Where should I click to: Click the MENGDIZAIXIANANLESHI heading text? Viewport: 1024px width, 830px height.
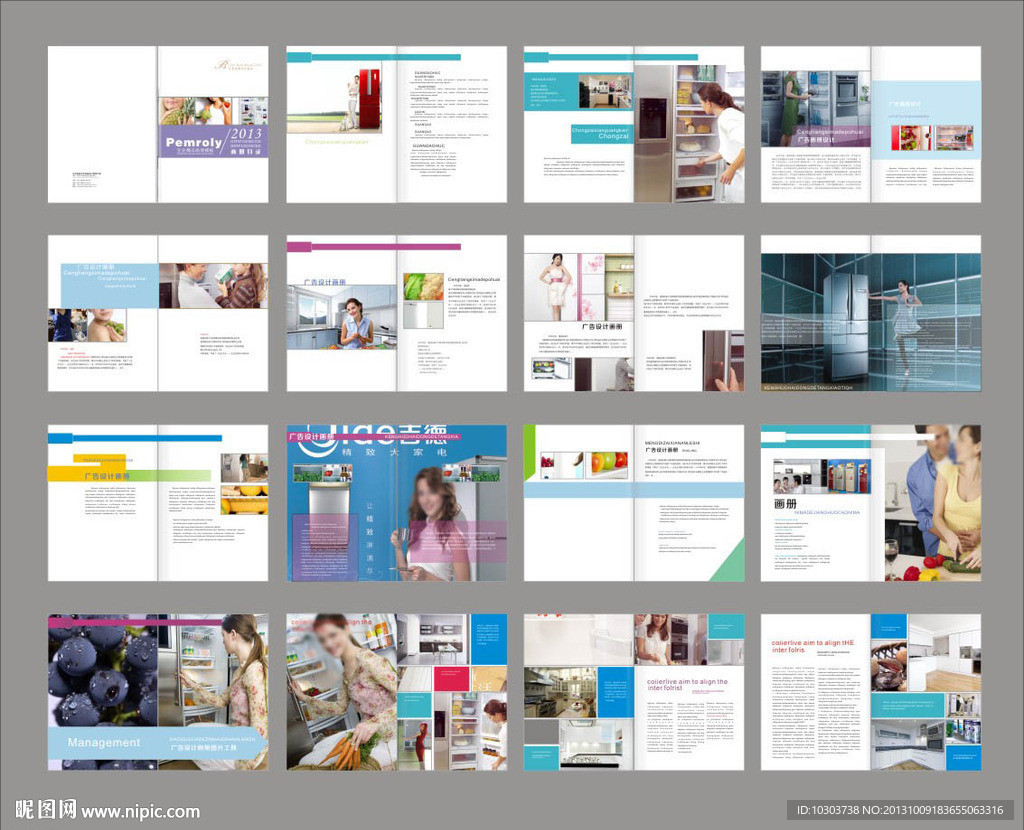pyautogui.click(x=671, y=443)
